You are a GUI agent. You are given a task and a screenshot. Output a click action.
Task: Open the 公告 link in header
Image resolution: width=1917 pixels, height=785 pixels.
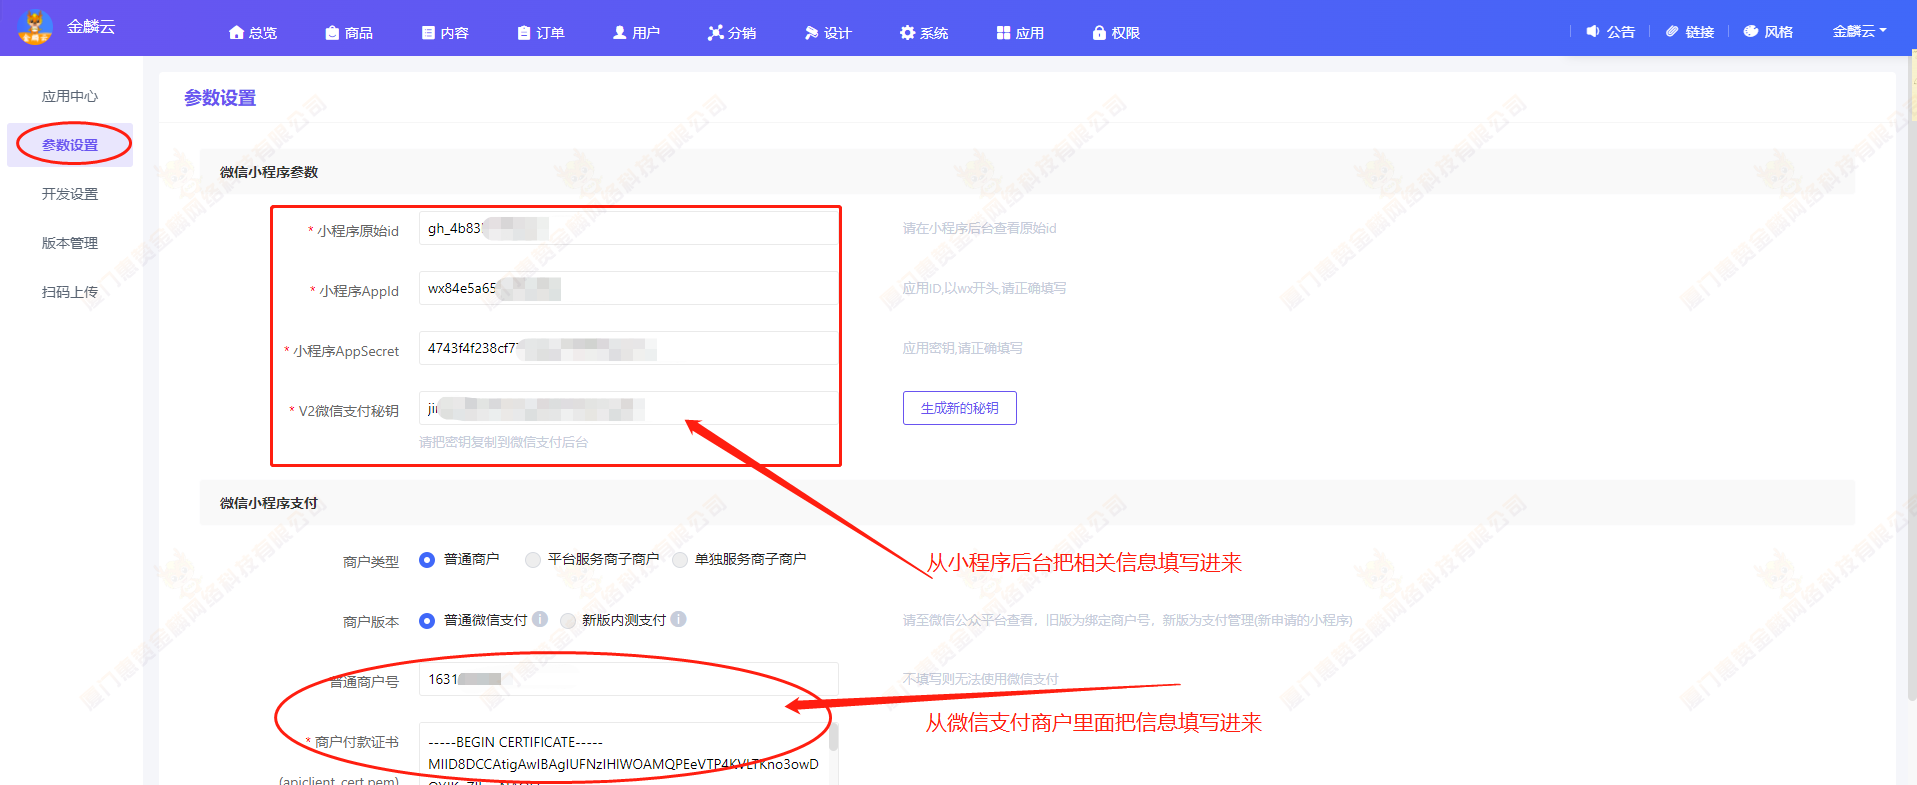click(x=1611, y=31)
